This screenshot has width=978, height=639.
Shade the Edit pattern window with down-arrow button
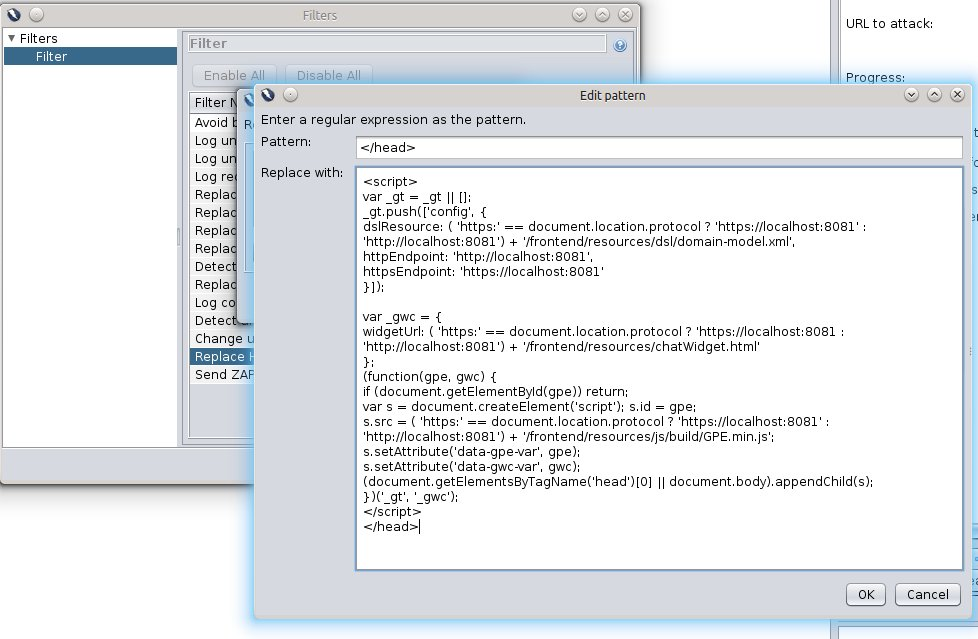click(911, 95)
